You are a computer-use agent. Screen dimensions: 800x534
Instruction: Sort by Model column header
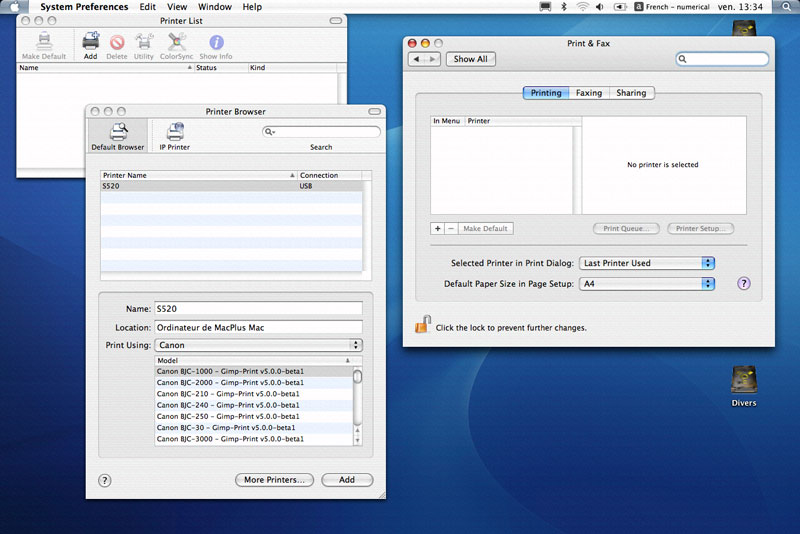tap(254, 360)
